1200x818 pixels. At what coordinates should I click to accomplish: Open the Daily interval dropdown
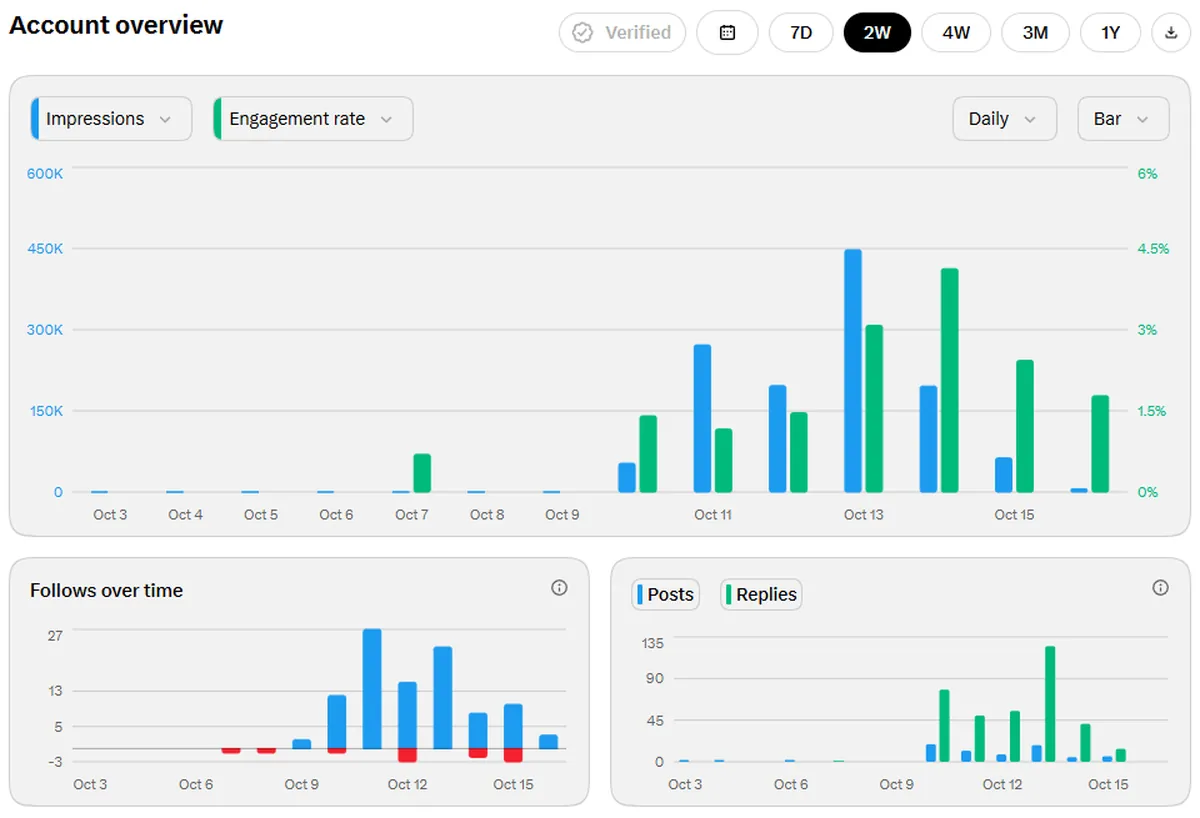pos(1004,119)
